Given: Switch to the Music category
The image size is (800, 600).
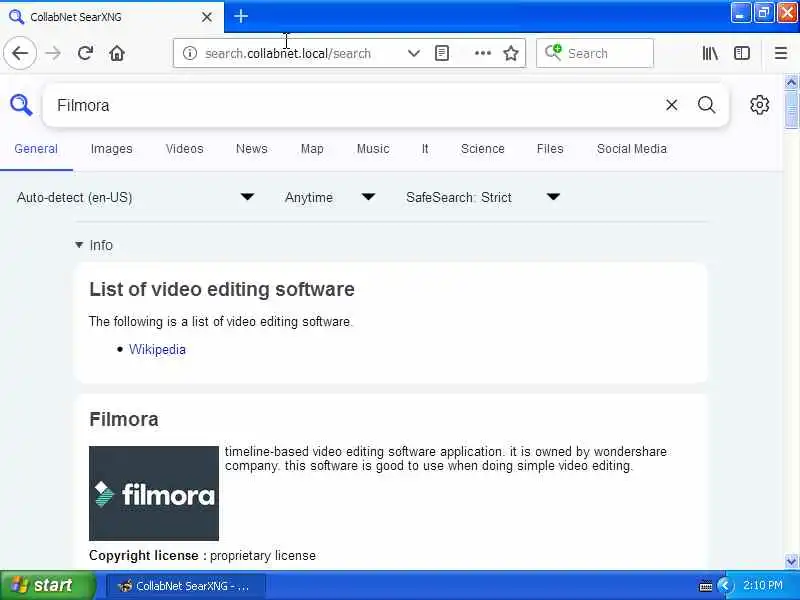Looking at the screenshot, I should coord(373,148).
